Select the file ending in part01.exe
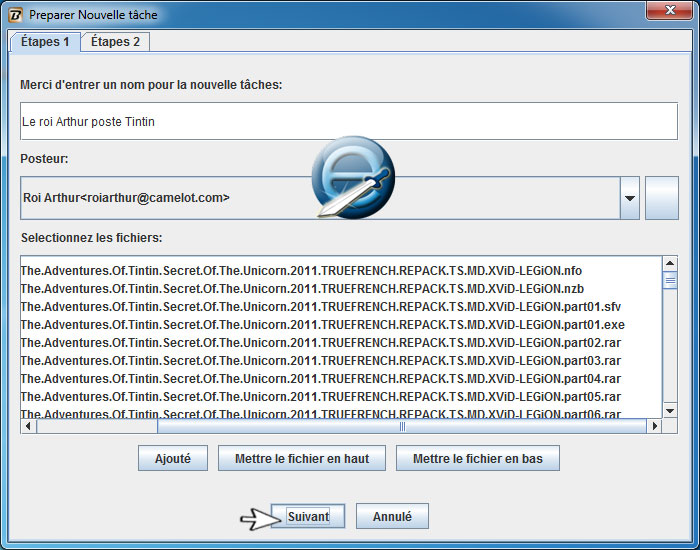700x550 pixels. click(x=322, y=325)
